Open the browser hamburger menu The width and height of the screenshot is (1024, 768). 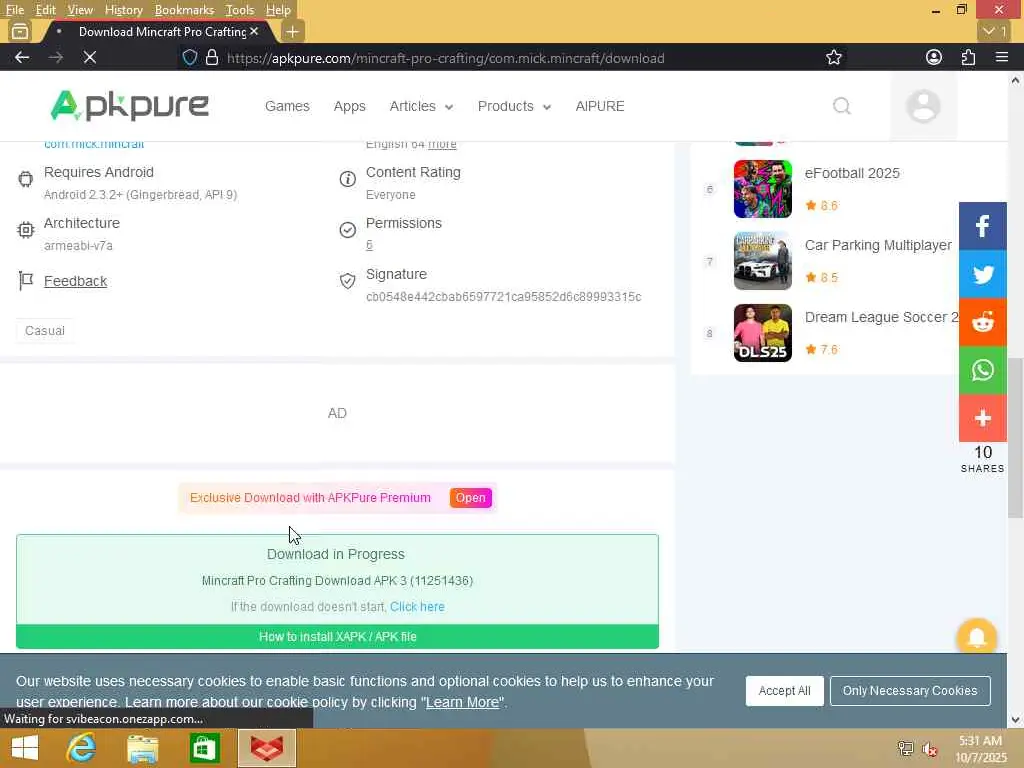(1002, 57)
